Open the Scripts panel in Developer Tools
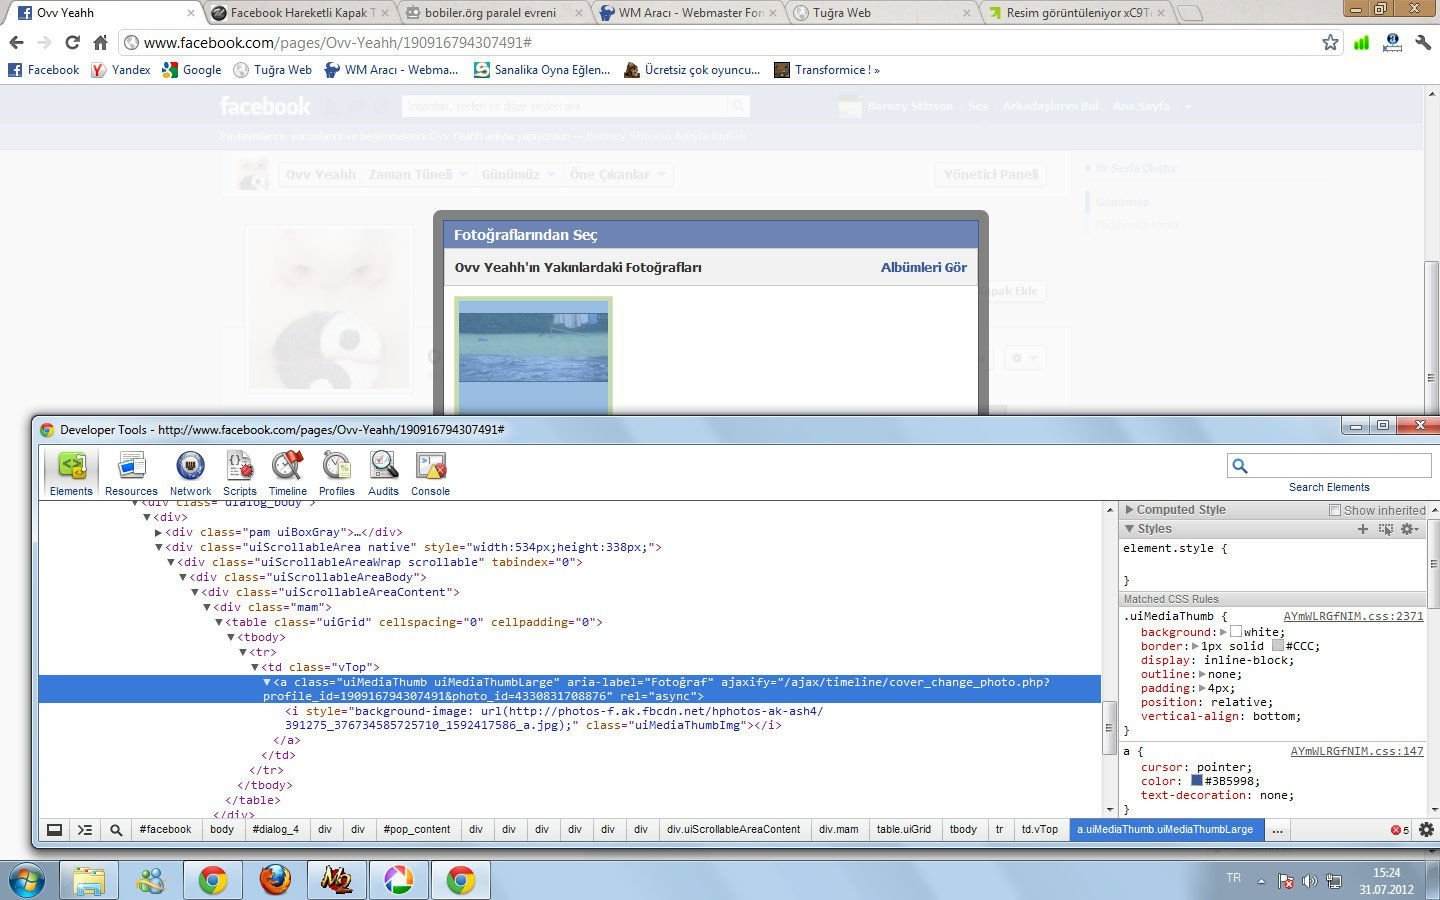The width and height of the screenshot is (1440, 900). point(240,473)
